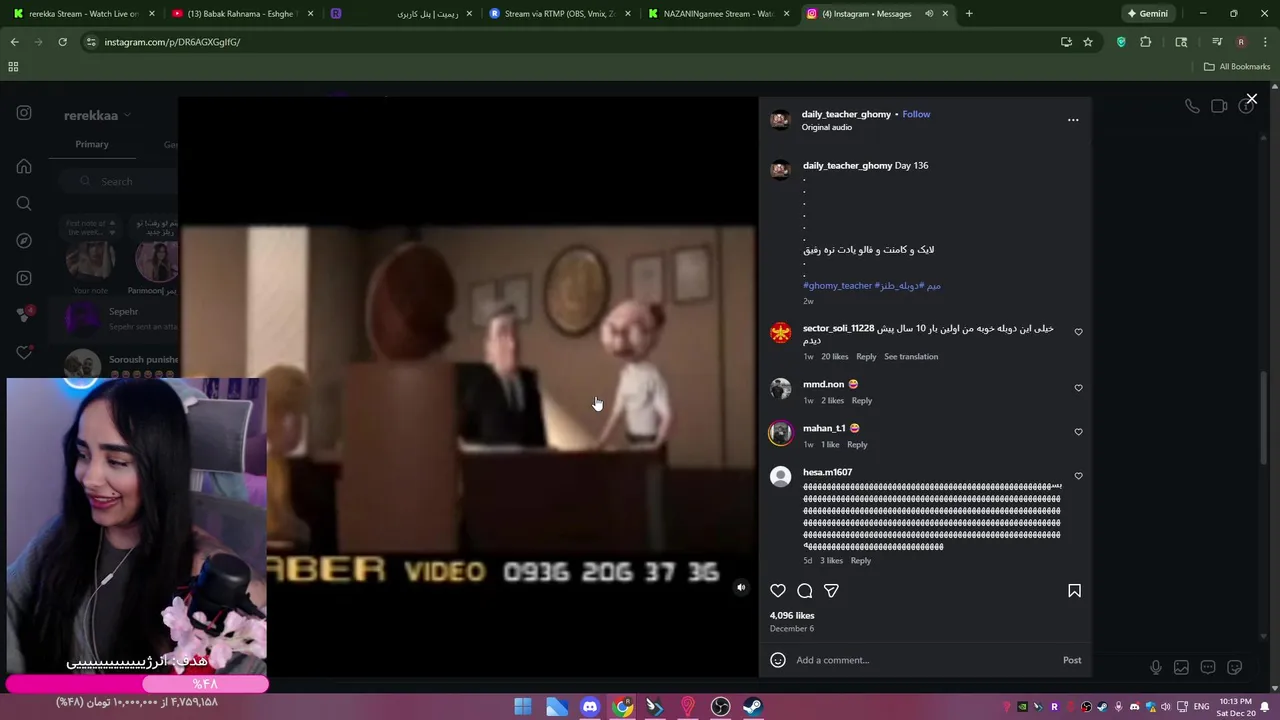Open the daily_teacher_ghomy avatar in the post header
Image resolution: width=1280 pixels, height=720 pixels.
tap(780, 120)
